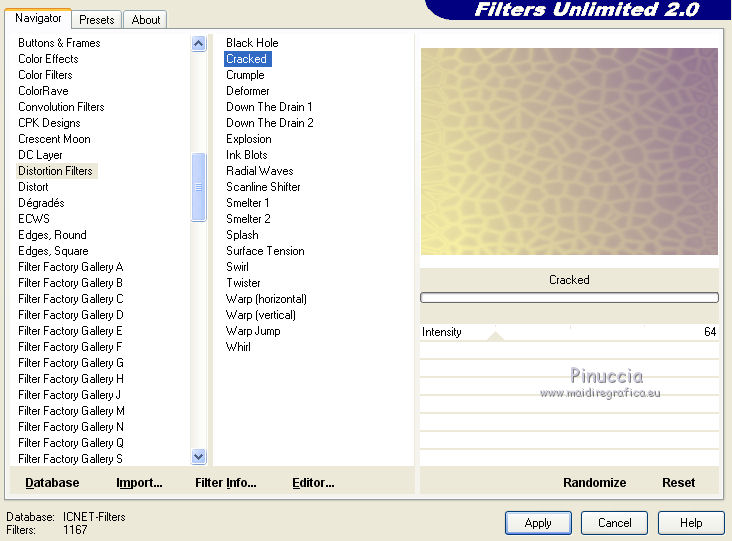Open the Import dialog
This screenshot has height=541, width=732.
[x=139, y=483]
